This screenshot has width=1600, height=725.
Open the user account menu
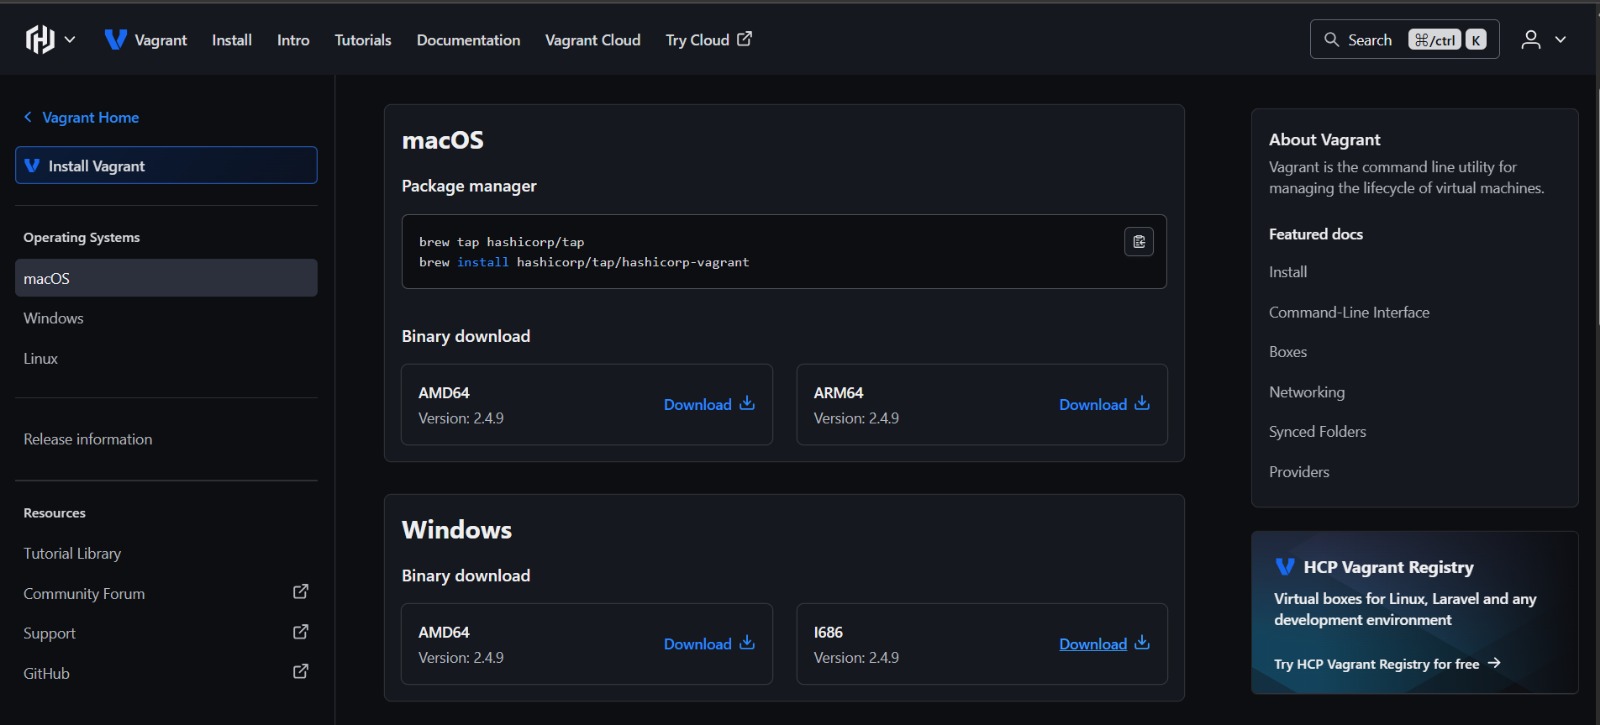1543,40
